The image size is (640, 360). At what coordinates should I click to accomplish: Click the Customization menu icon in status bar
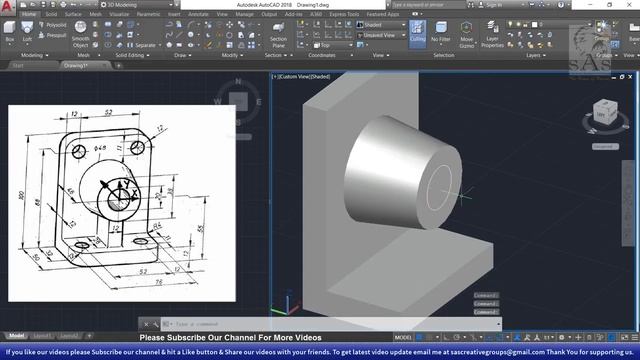(x=635, y=338)
